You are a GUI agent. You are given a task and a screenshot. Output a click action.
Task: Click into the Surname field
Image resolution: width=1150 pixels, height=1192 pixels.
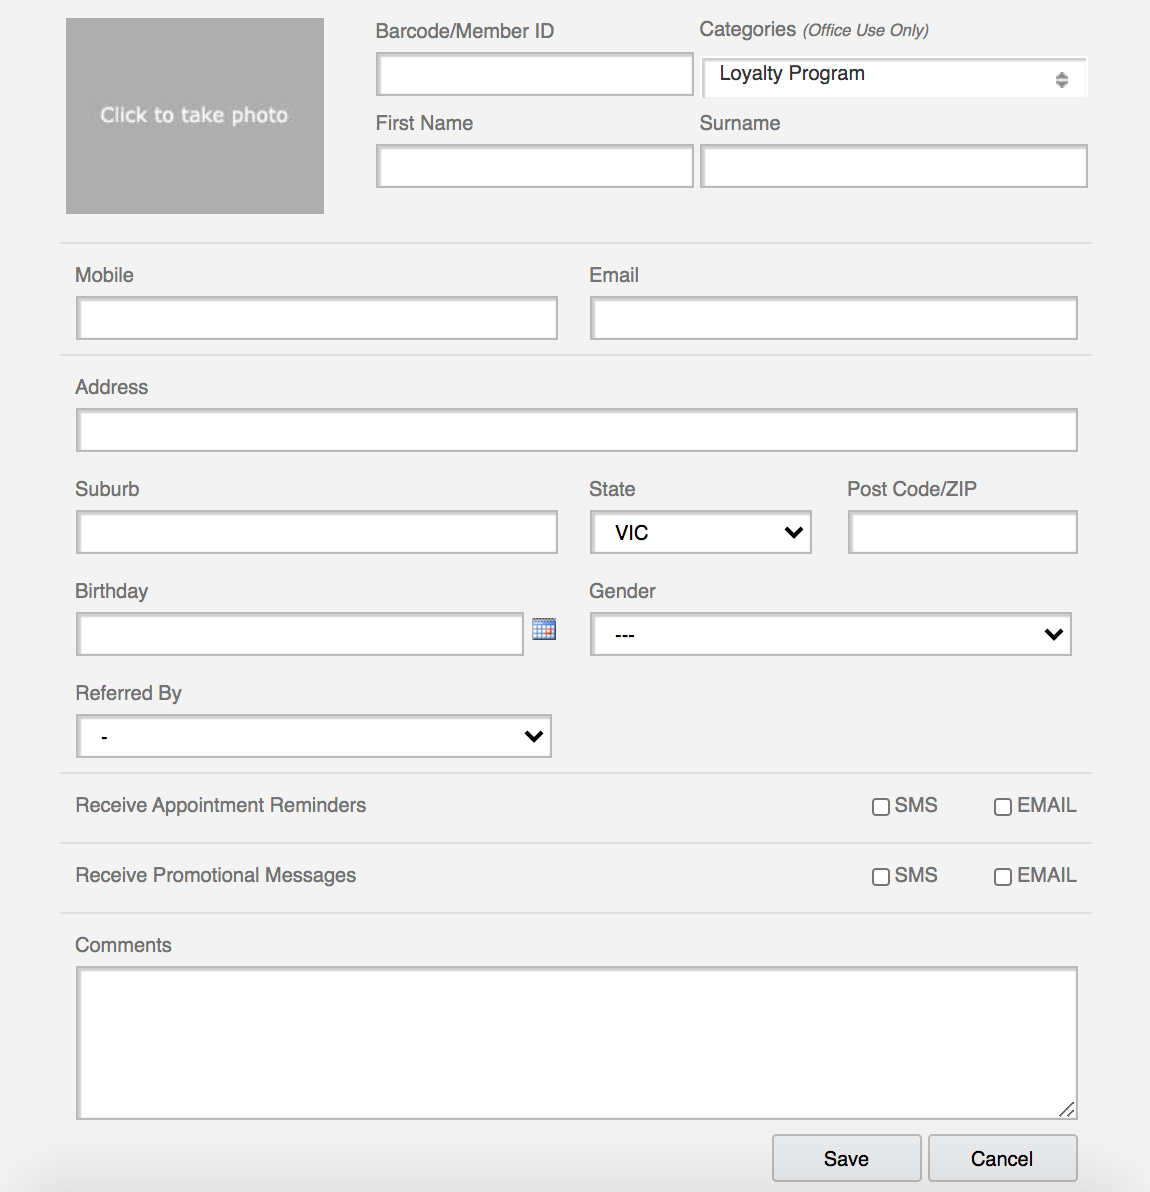[x=894, y=166]
